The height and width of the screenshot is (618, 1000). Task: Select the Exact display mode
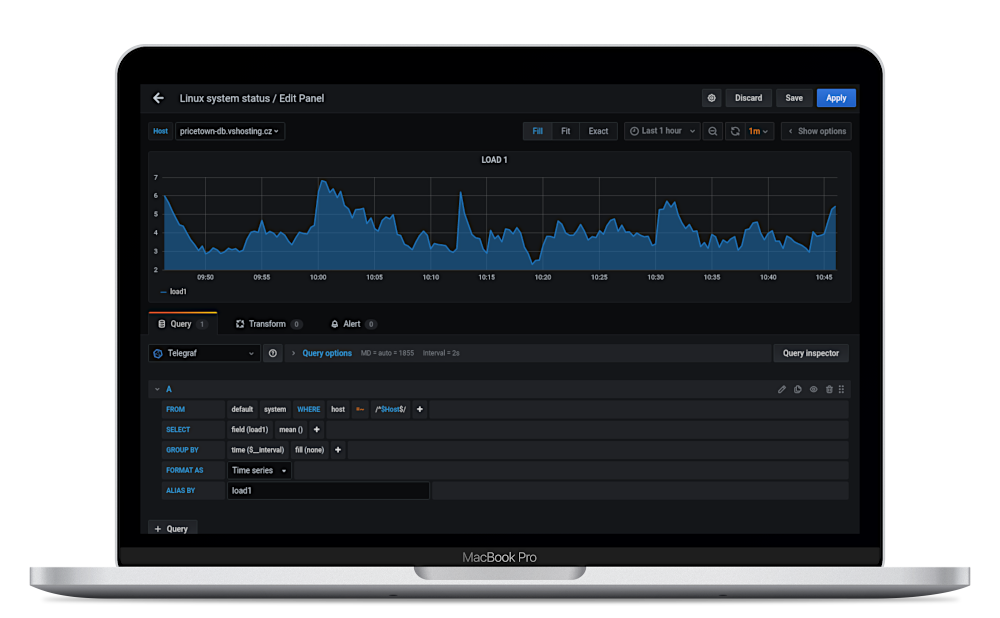[598, 131]
